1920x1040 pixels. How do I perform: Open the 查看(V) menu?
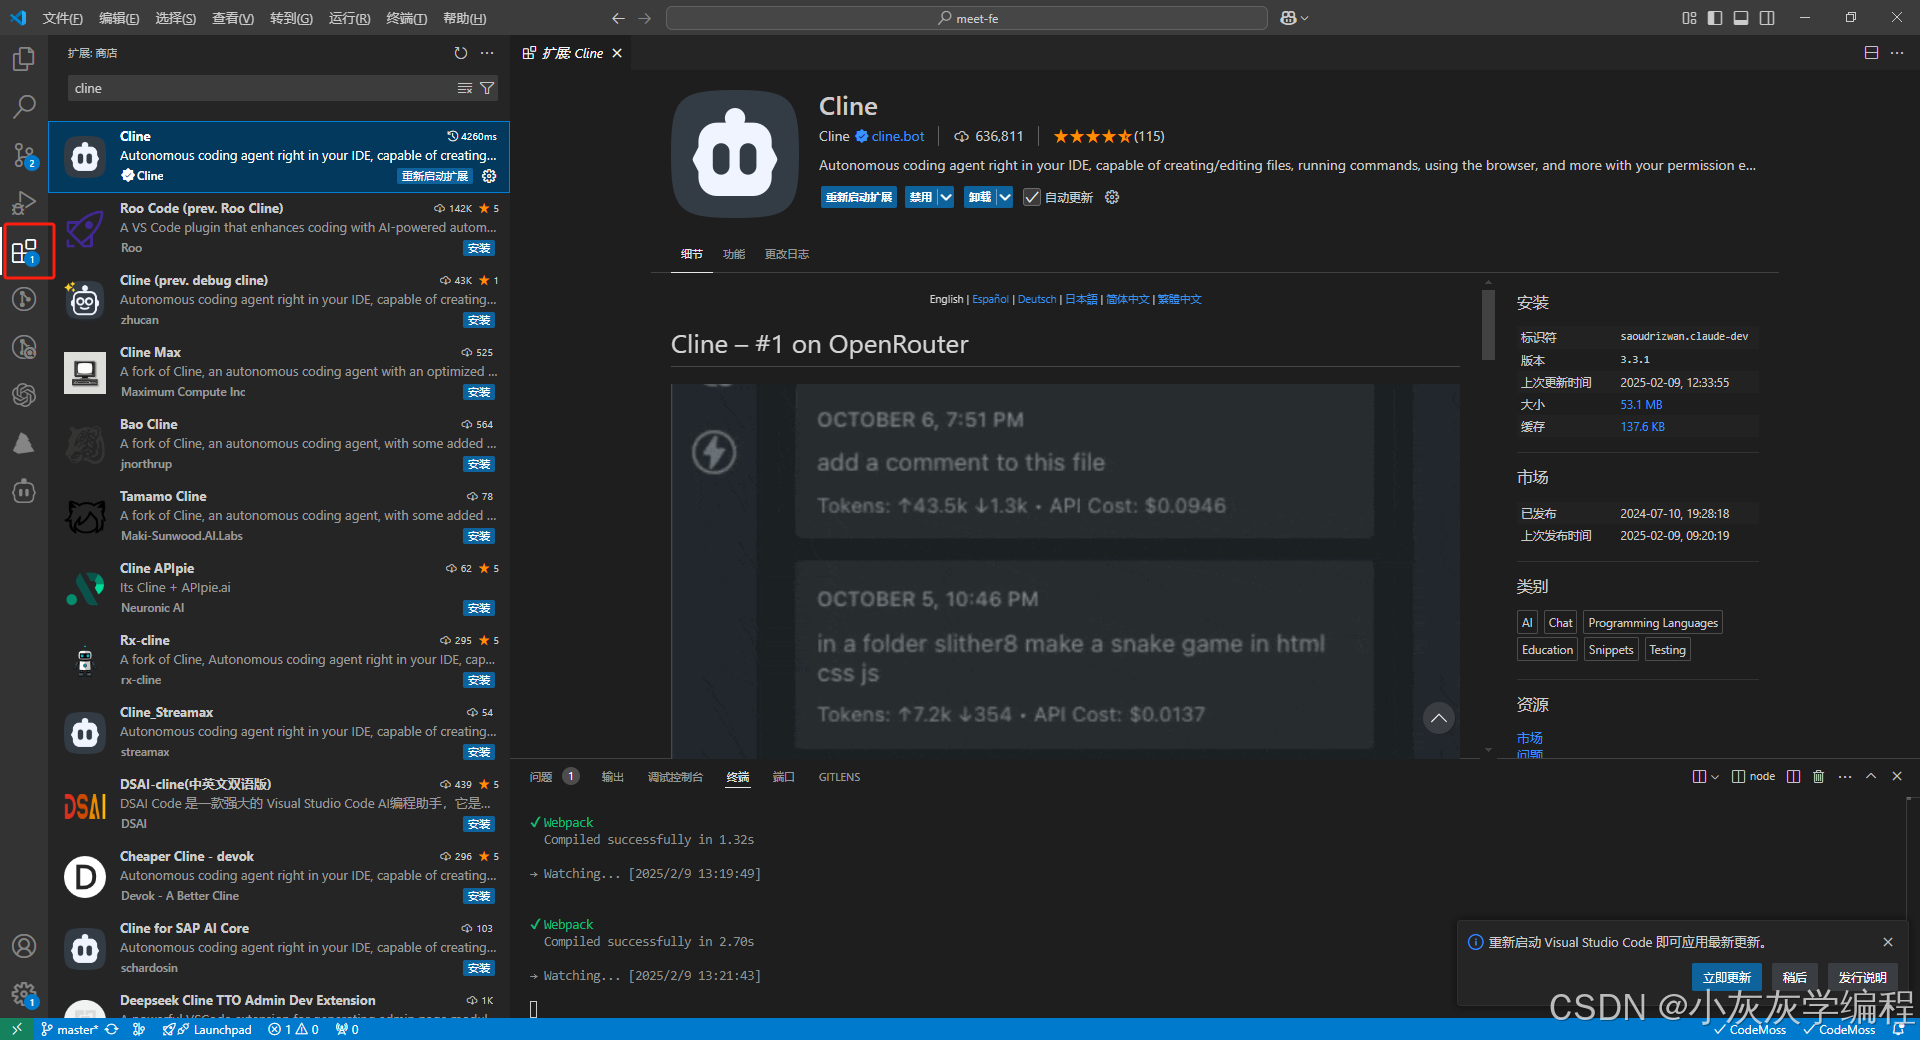tap(233, 18)
